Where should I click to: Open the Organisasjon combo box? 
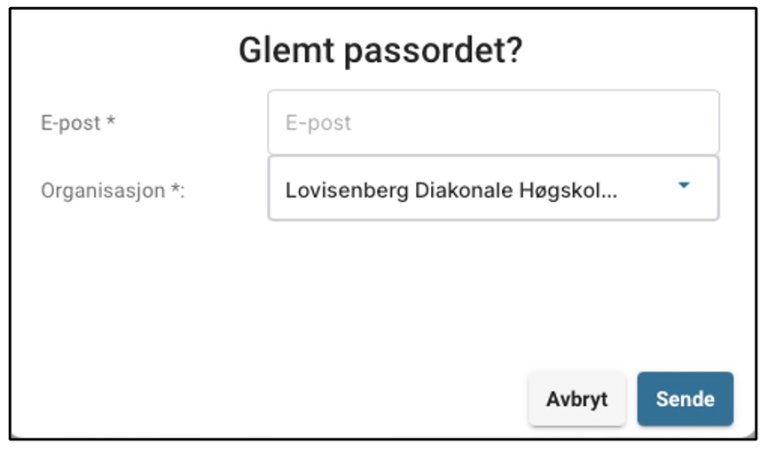[x=492, y=188]
